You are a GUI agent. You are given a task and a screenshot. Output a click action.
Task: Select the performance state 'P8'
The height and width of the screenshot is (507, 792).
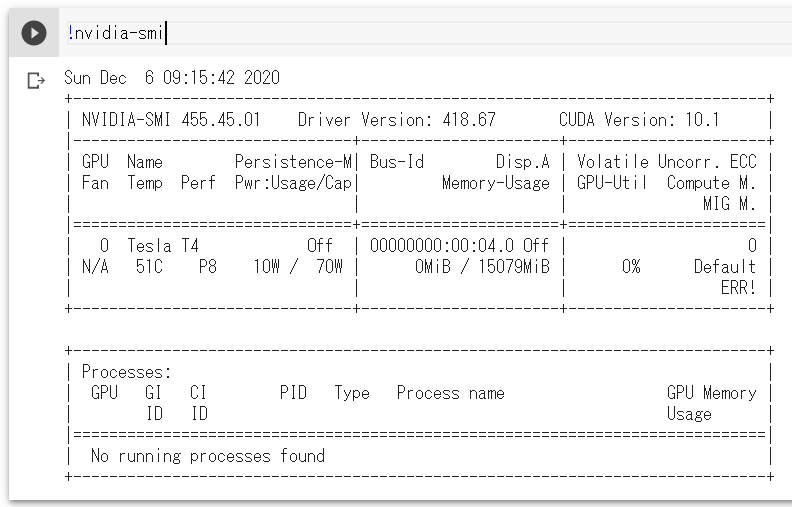click(x=208, y=267)
